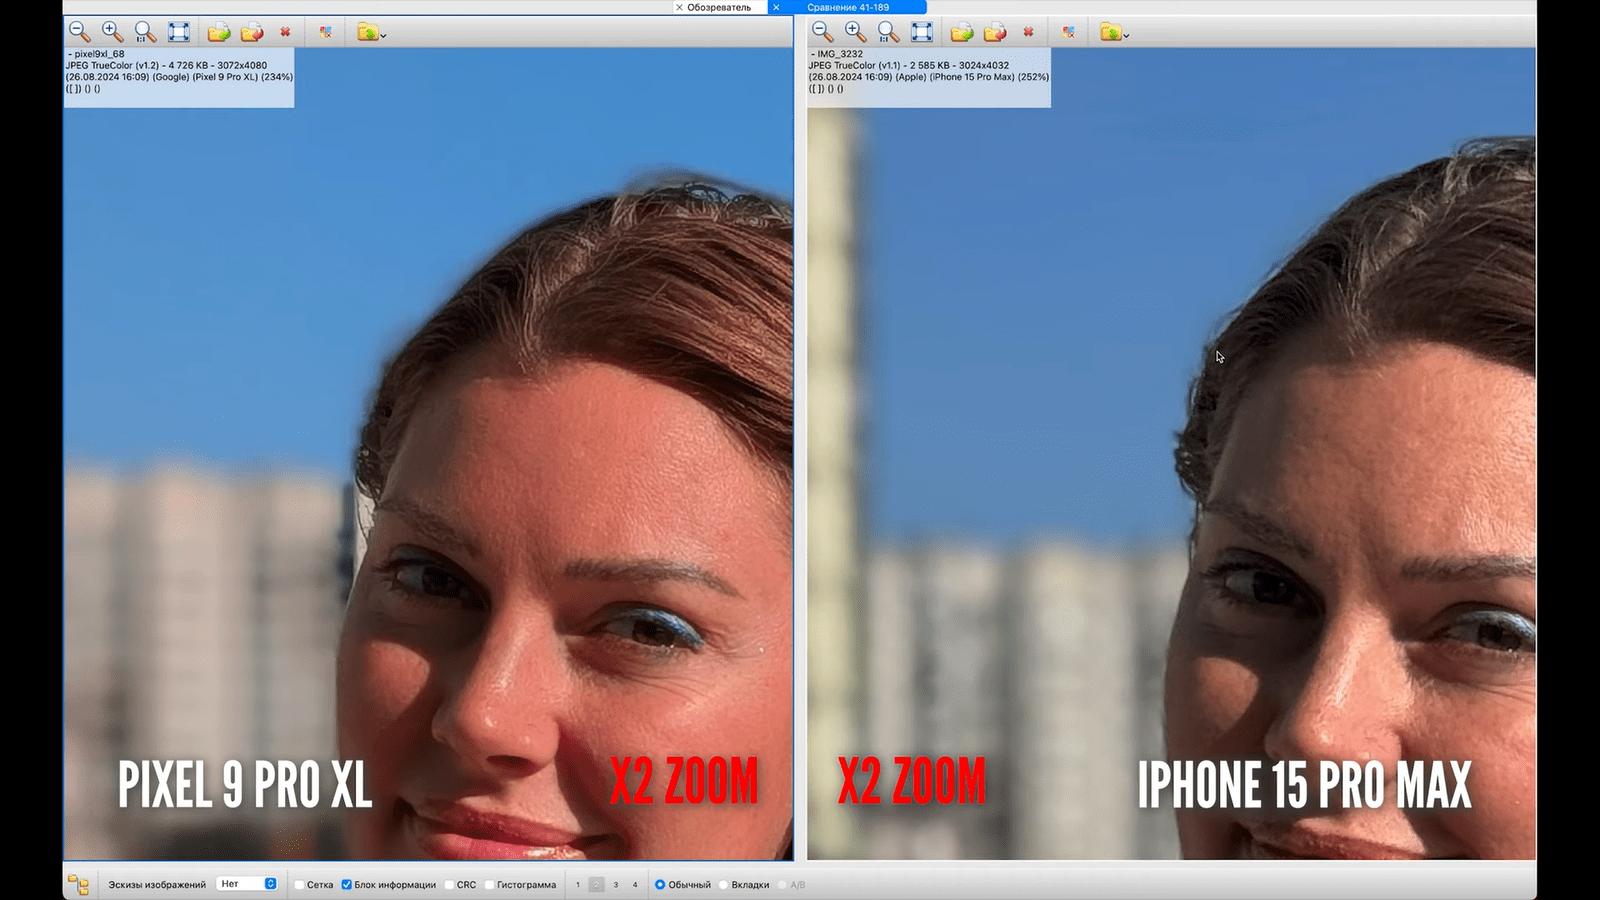
Task: Set compare layout to 1 pane
Action: click(577, 885)
